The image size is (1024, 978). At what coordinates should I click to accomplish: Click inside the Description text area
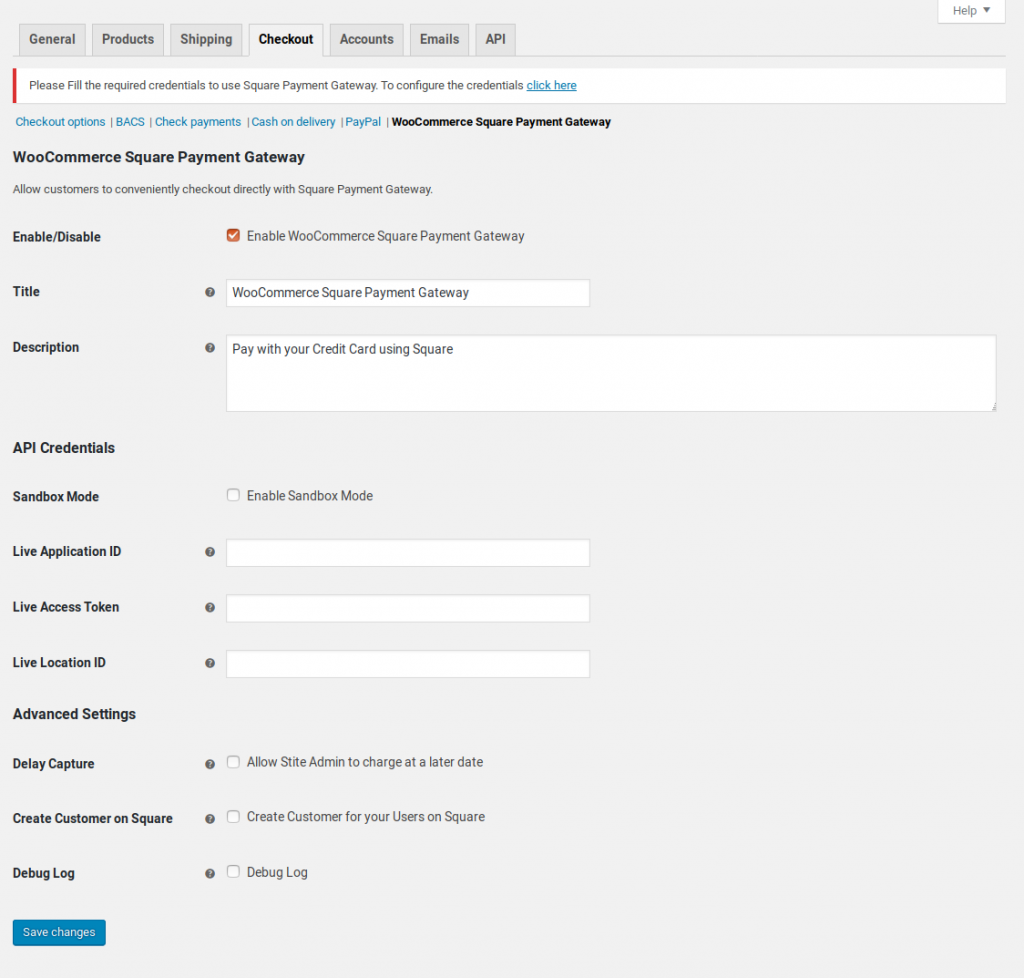(611, 373)
